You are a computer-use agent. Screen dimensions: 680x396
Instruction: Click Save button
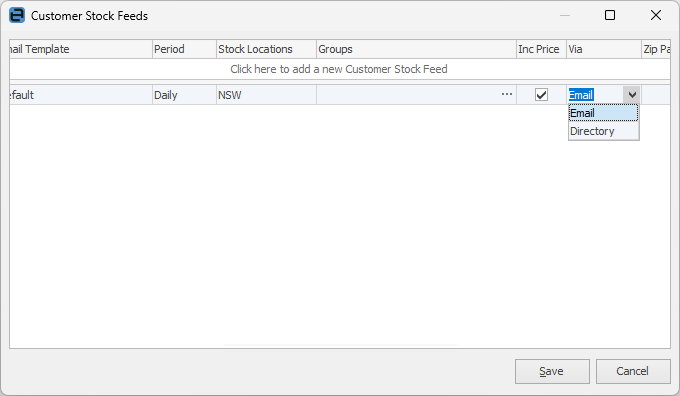552,371
